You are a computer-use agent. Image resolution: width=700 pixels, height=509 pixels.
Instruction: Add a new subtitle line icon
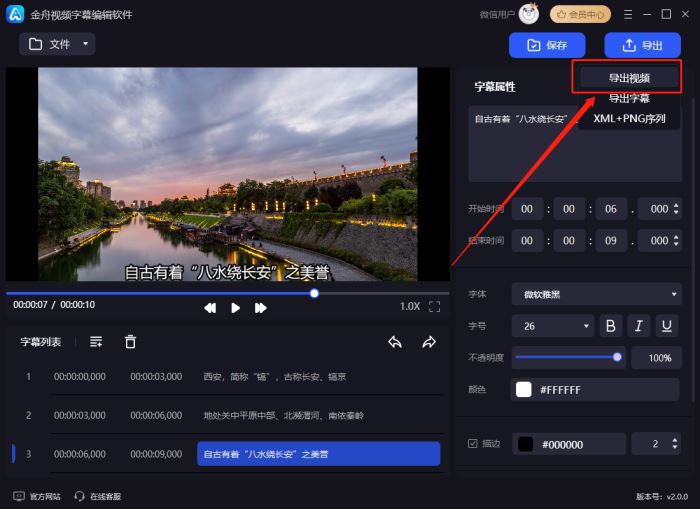[x=96, y=342]
